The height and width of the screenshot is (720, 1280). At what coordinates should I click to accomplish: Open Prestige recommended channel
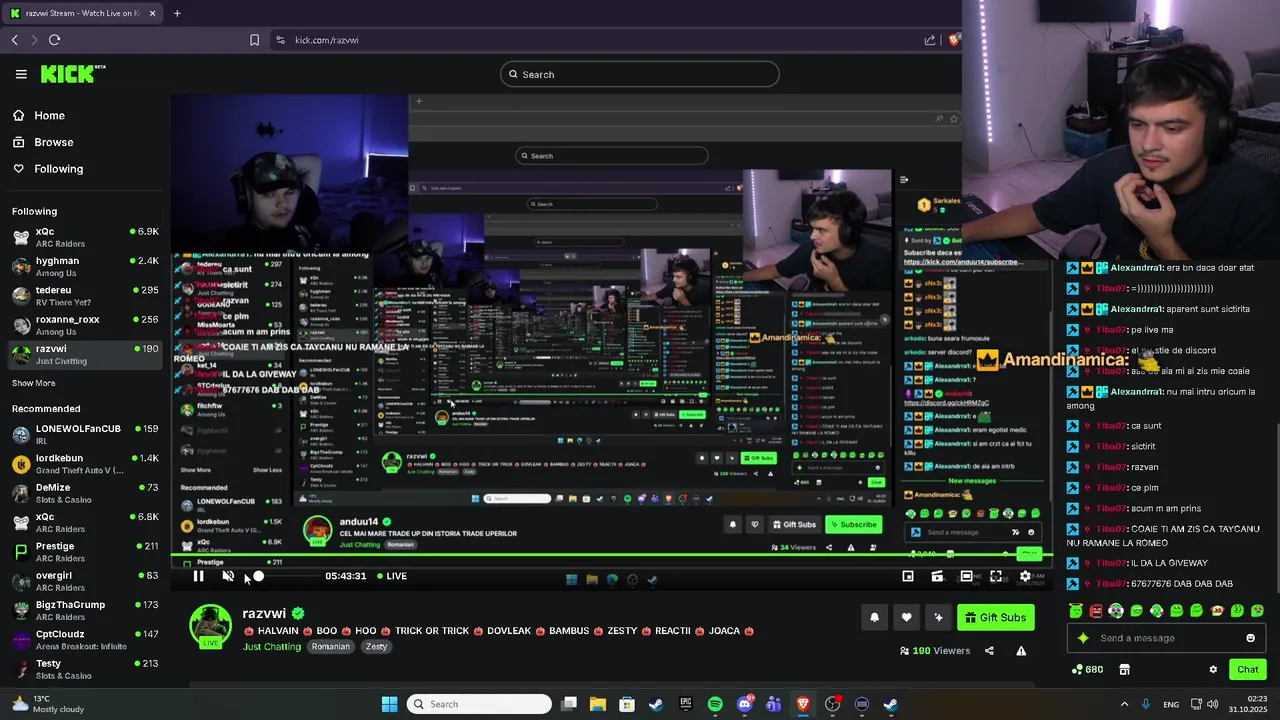[85, 552]
